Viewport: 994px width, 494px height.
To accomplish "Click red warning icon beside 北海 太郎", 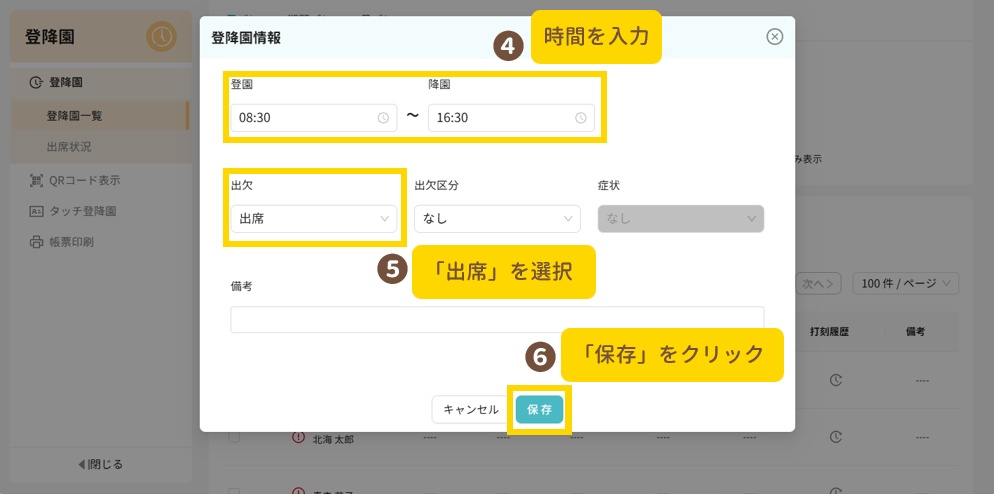I will 297,437.
